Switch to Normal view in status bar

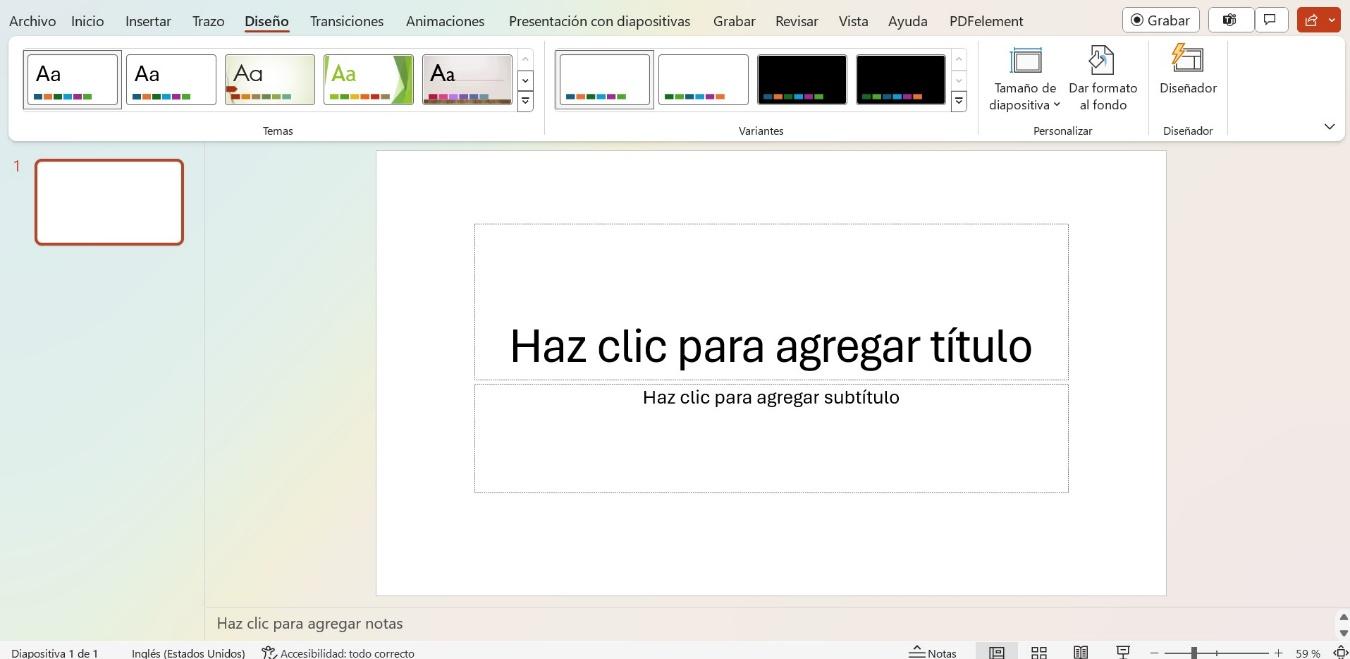tap(997, 652)
